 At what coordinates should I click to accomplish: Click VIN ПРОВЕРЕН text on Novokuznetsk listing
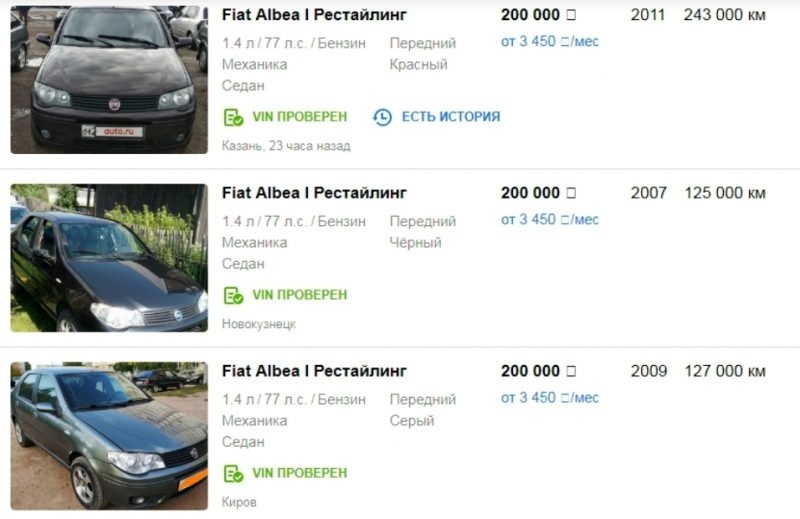click(x=299, y=295)
